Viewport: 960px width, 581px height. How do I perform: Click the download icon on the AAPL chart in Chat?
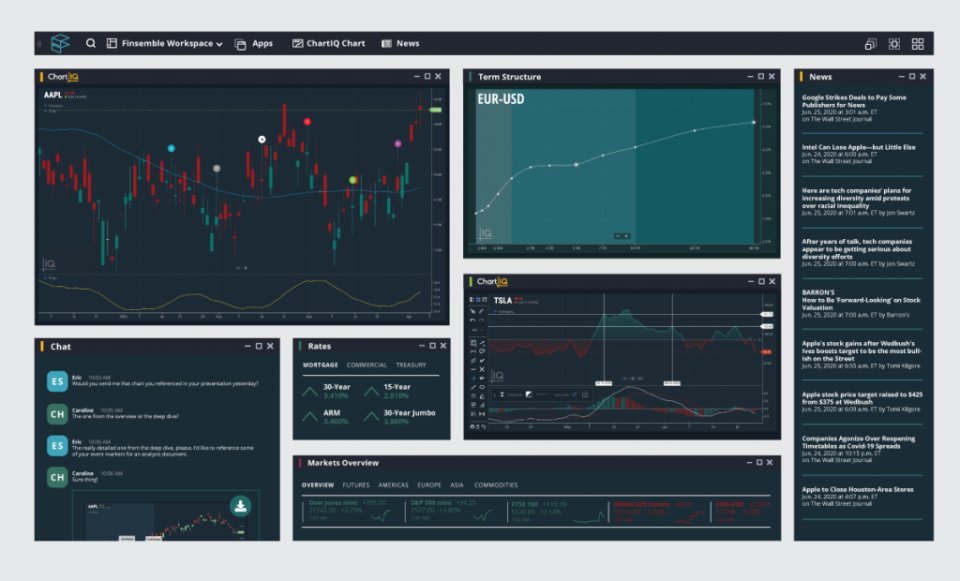click(241, 505)
